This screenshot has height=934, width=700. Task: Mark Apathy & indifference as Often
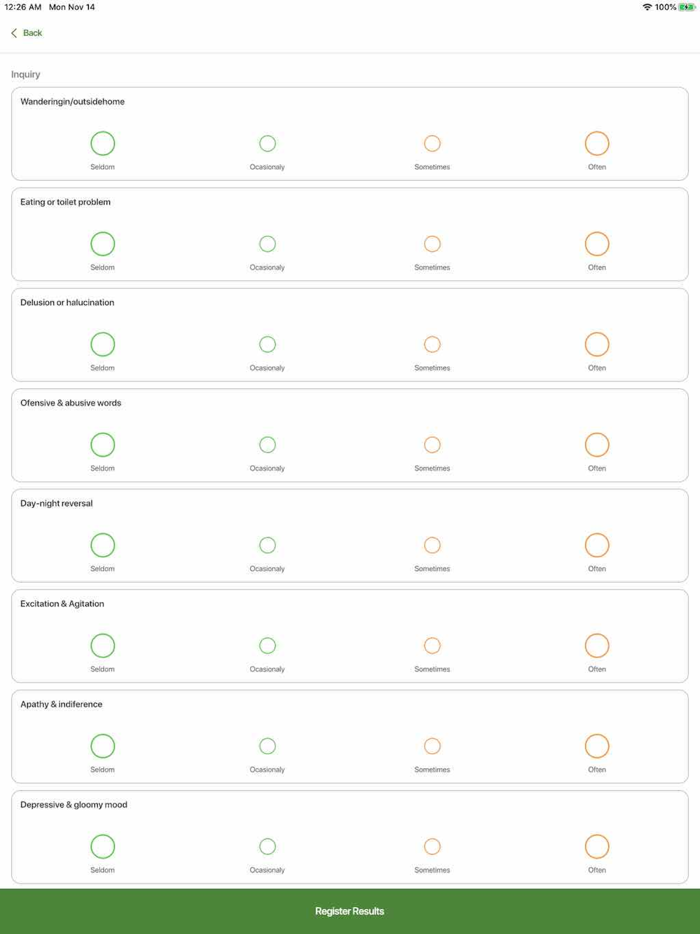597,746
